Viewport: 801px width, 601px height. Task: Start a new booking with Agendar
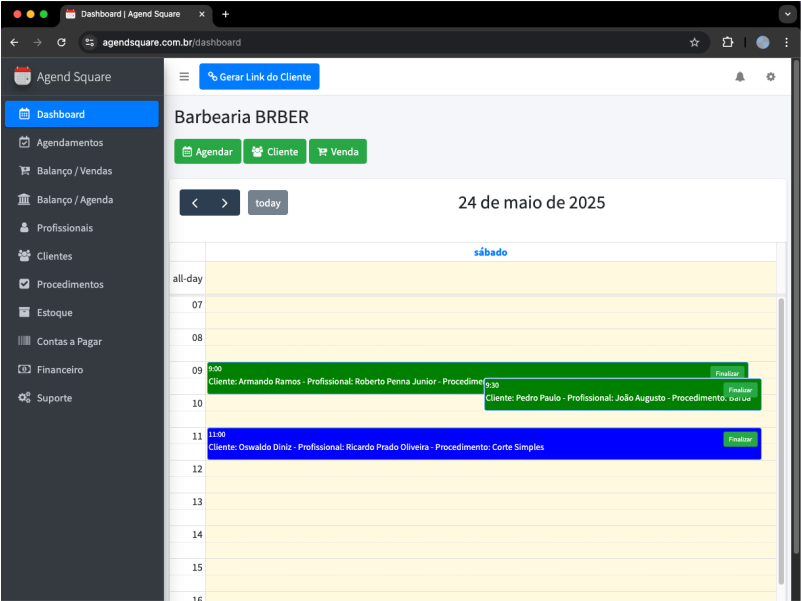click(207, 151)
